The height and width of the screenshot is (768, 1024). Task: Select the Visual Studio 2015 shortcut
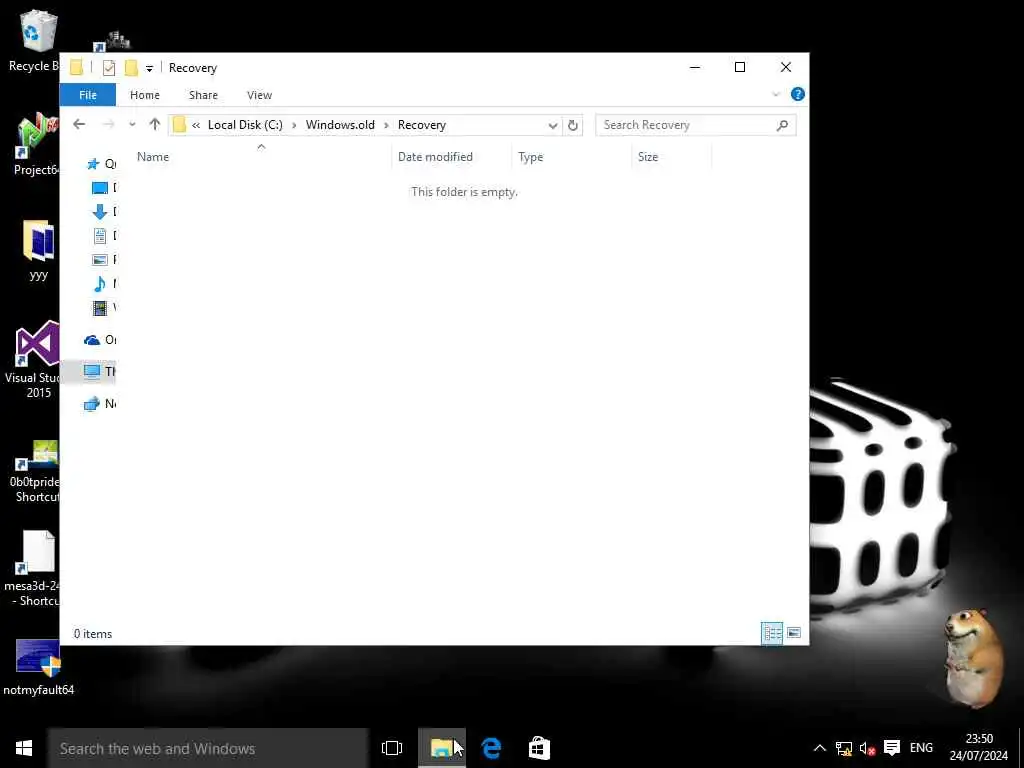click(x=37, y=360)
